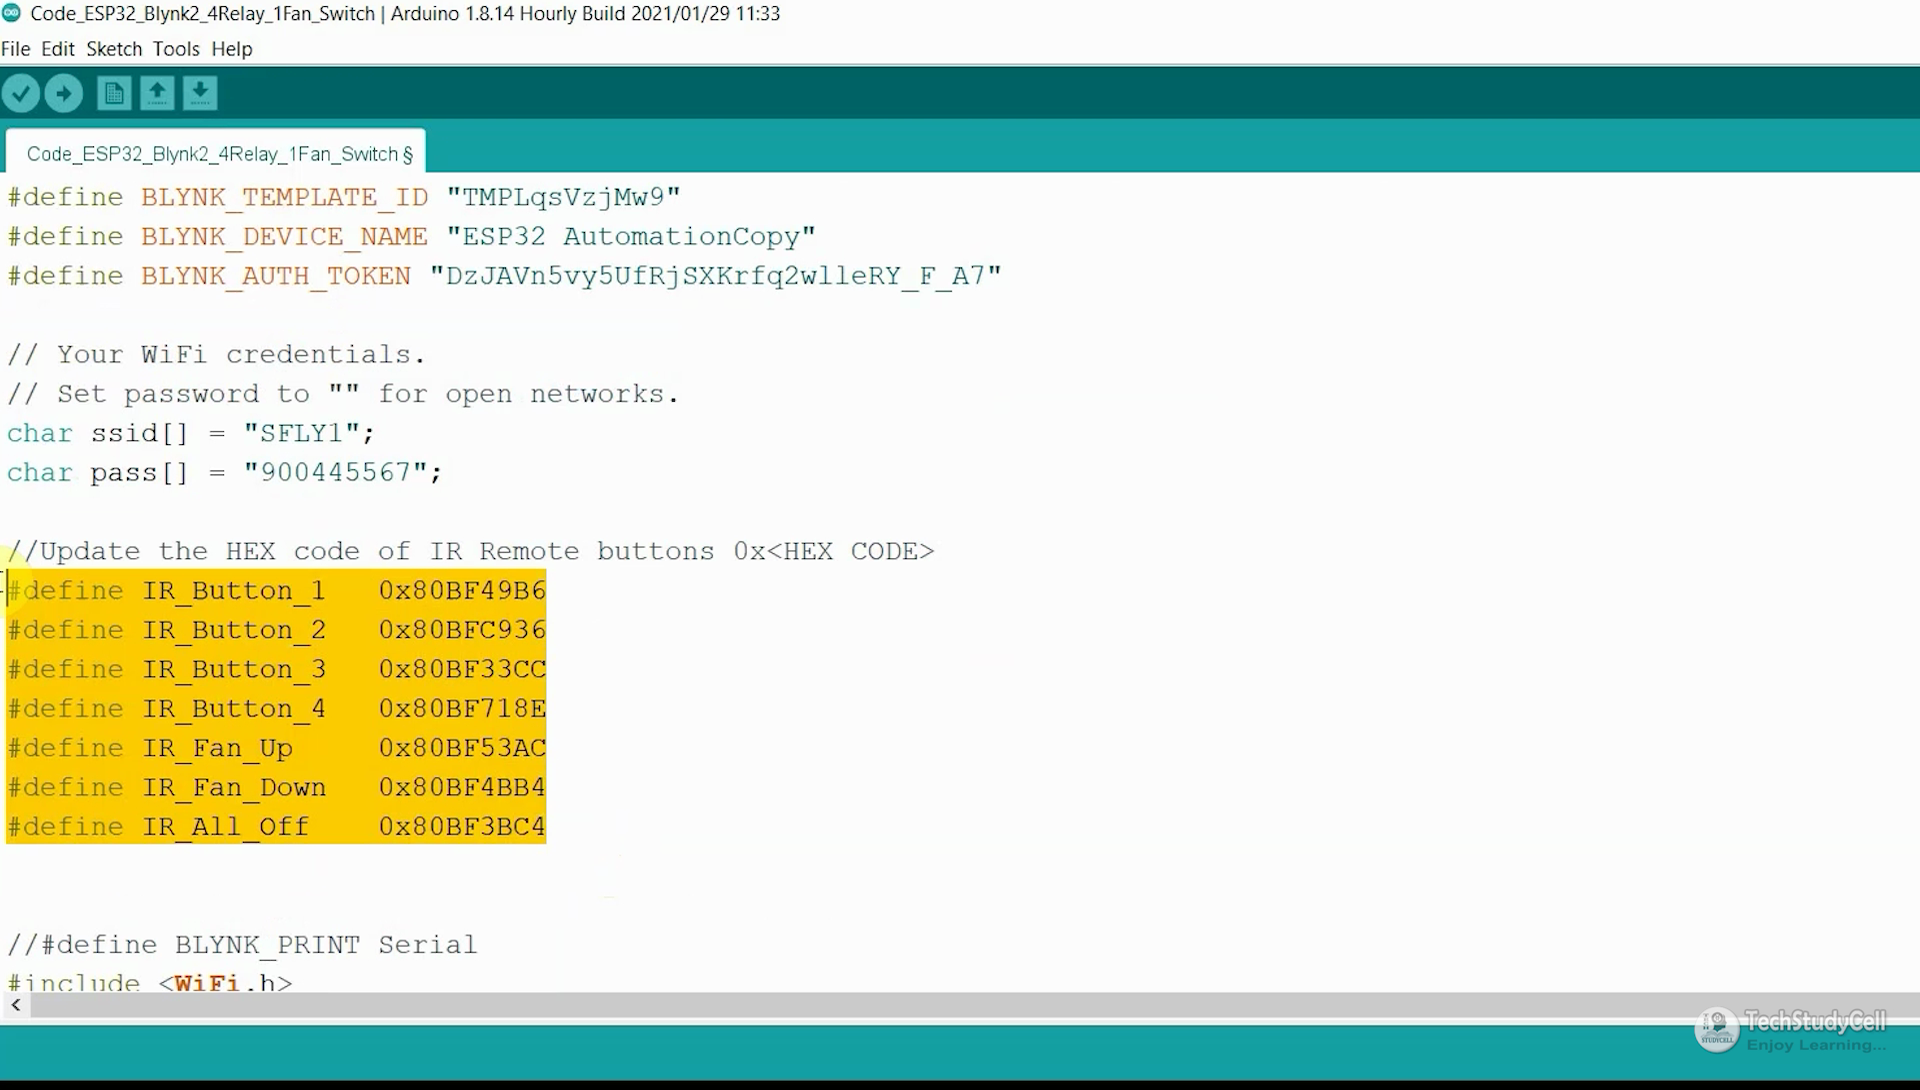Screen dimensions: 1920x1090
Task: Click the Upload arrow toolbar icon
Action: (63, 92)
